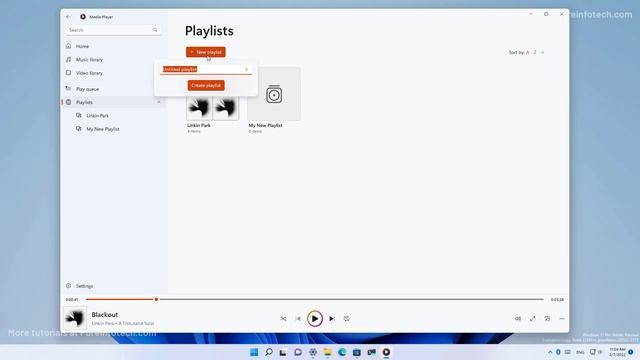Open My New Playlist card thumbnail
The width and height of the screenshot is (640, 360).
tap(274, 94)
